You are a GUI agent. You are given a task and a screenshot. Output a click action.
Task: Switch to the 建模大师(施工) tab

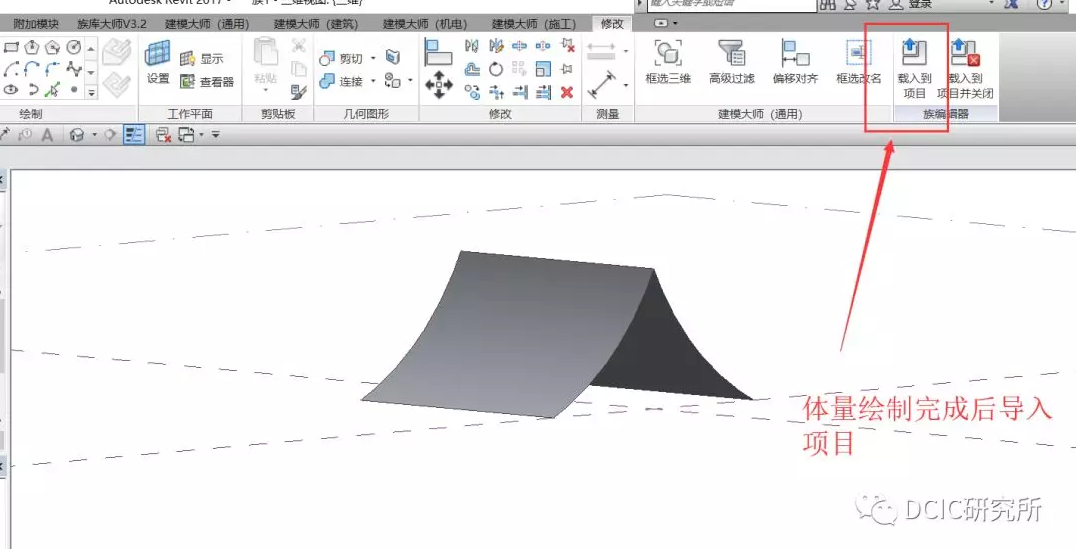[534, 24]
